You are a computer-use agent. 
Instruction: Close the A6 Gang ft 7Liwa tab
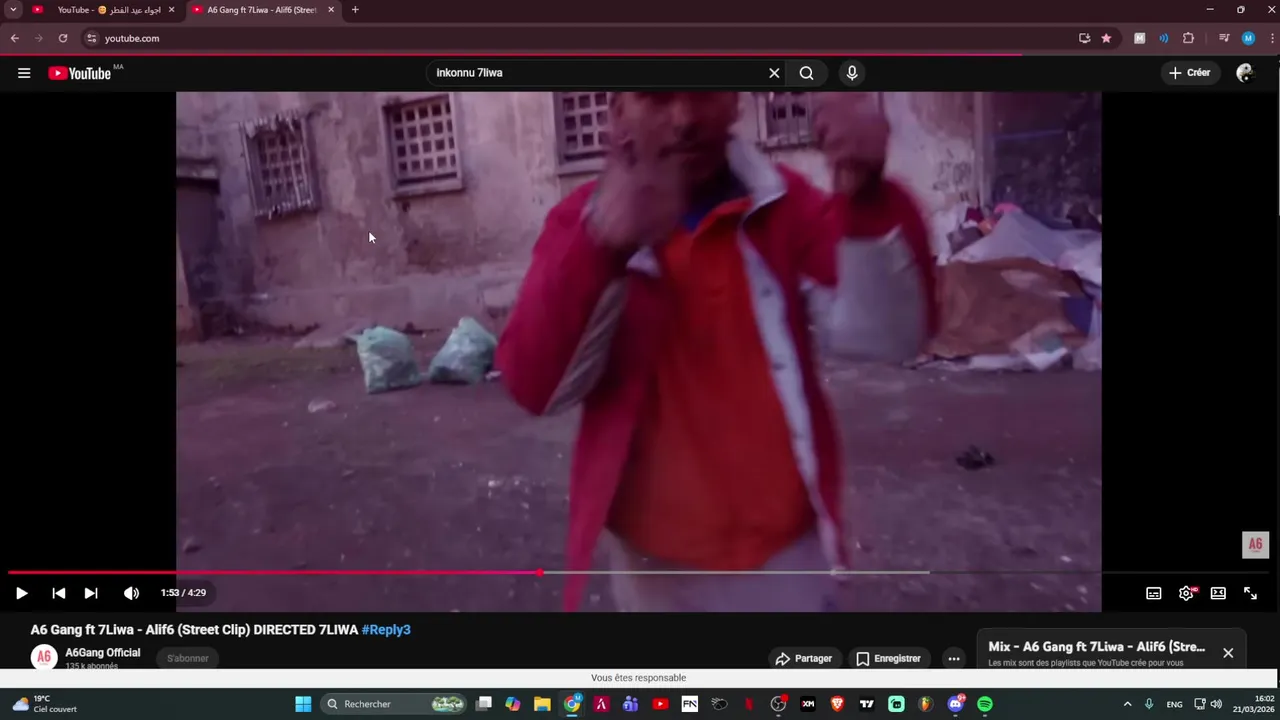(x=331, y=10)
